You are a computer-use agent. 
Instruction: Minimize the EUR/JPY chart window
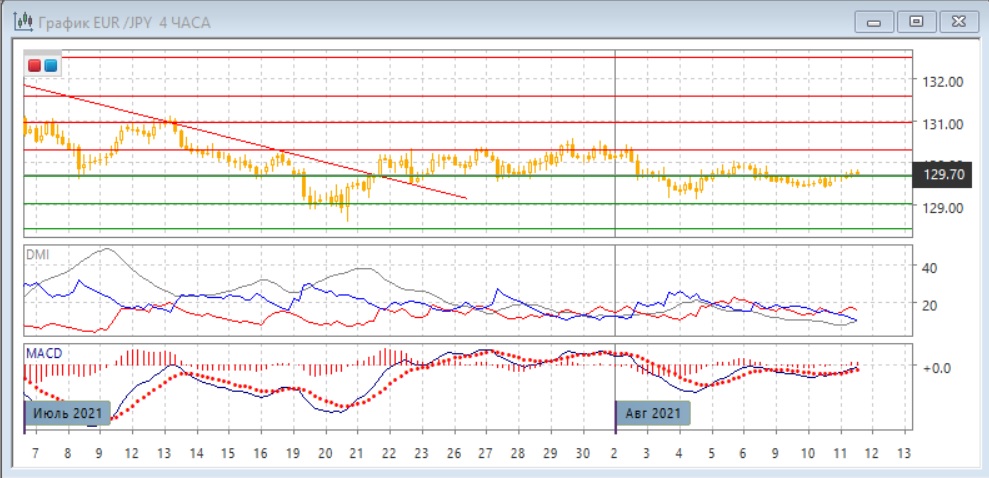tap(878, 20)
